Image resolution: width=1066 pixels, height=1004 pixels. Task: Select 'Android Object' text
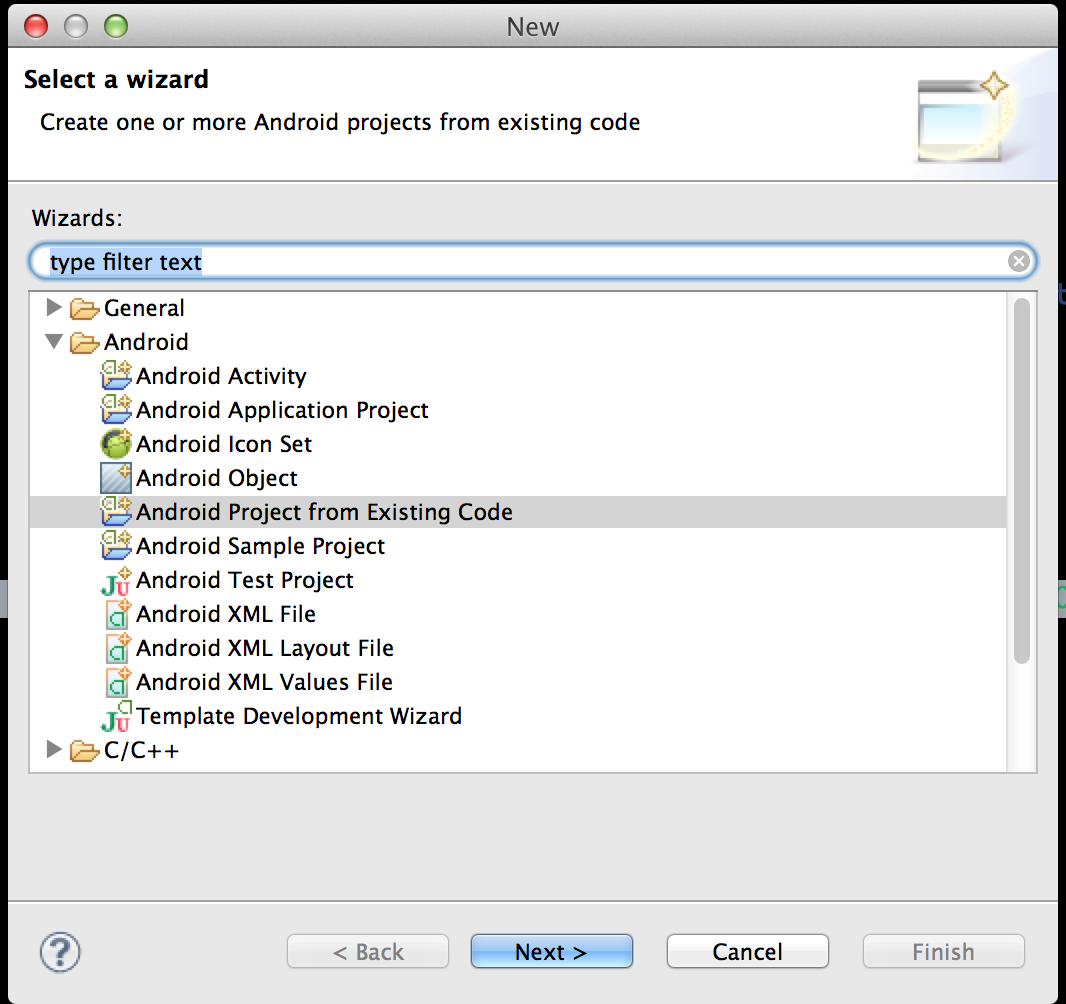click(217, 478)
